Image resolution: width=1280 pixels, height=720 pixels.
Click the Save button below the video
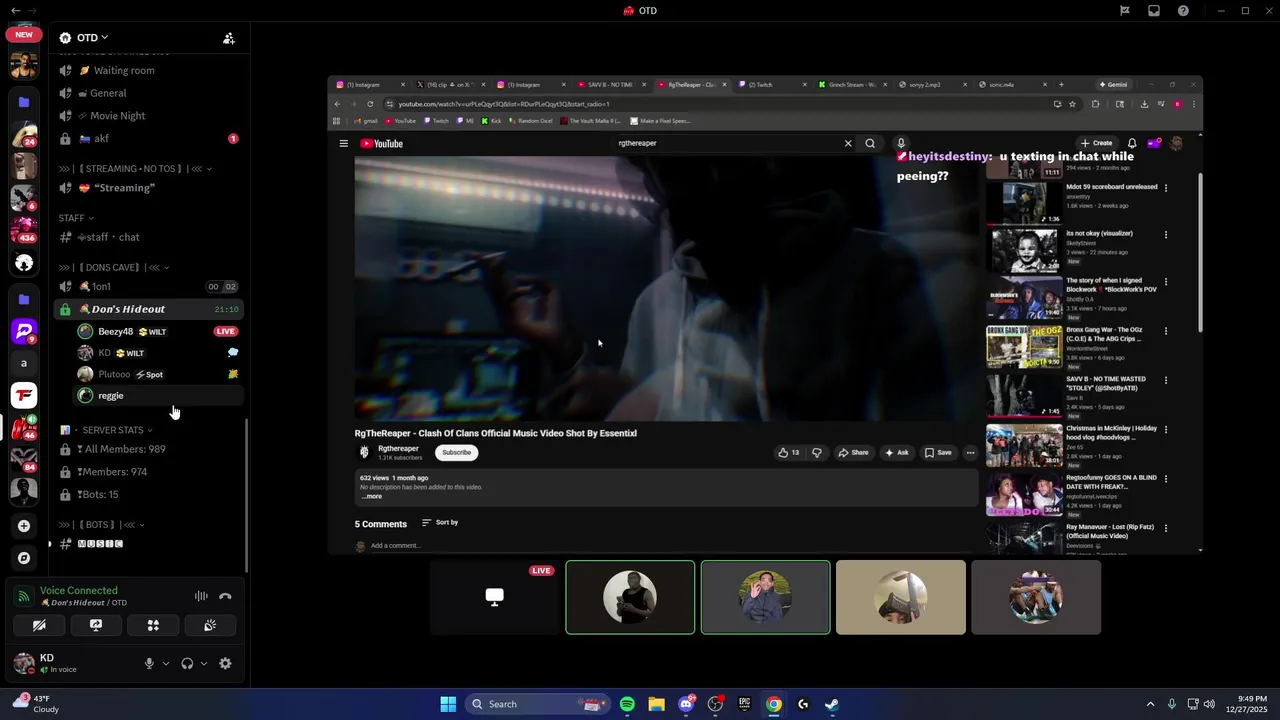[x=938, y=452]
